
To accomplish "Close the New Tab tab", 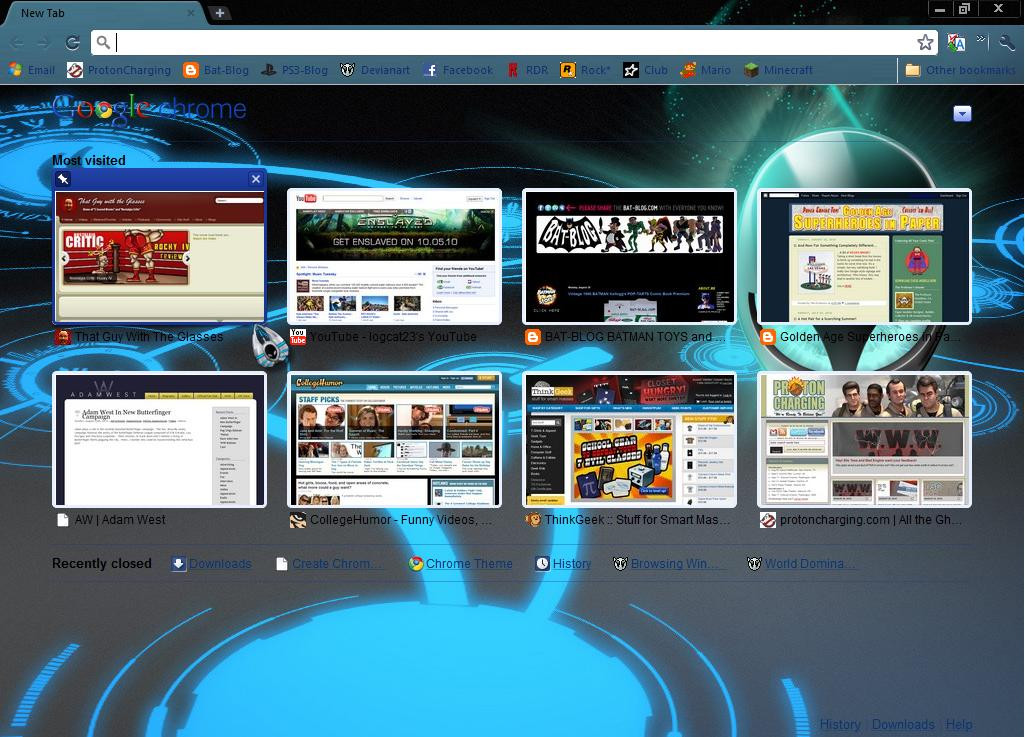I will (191, 12).
